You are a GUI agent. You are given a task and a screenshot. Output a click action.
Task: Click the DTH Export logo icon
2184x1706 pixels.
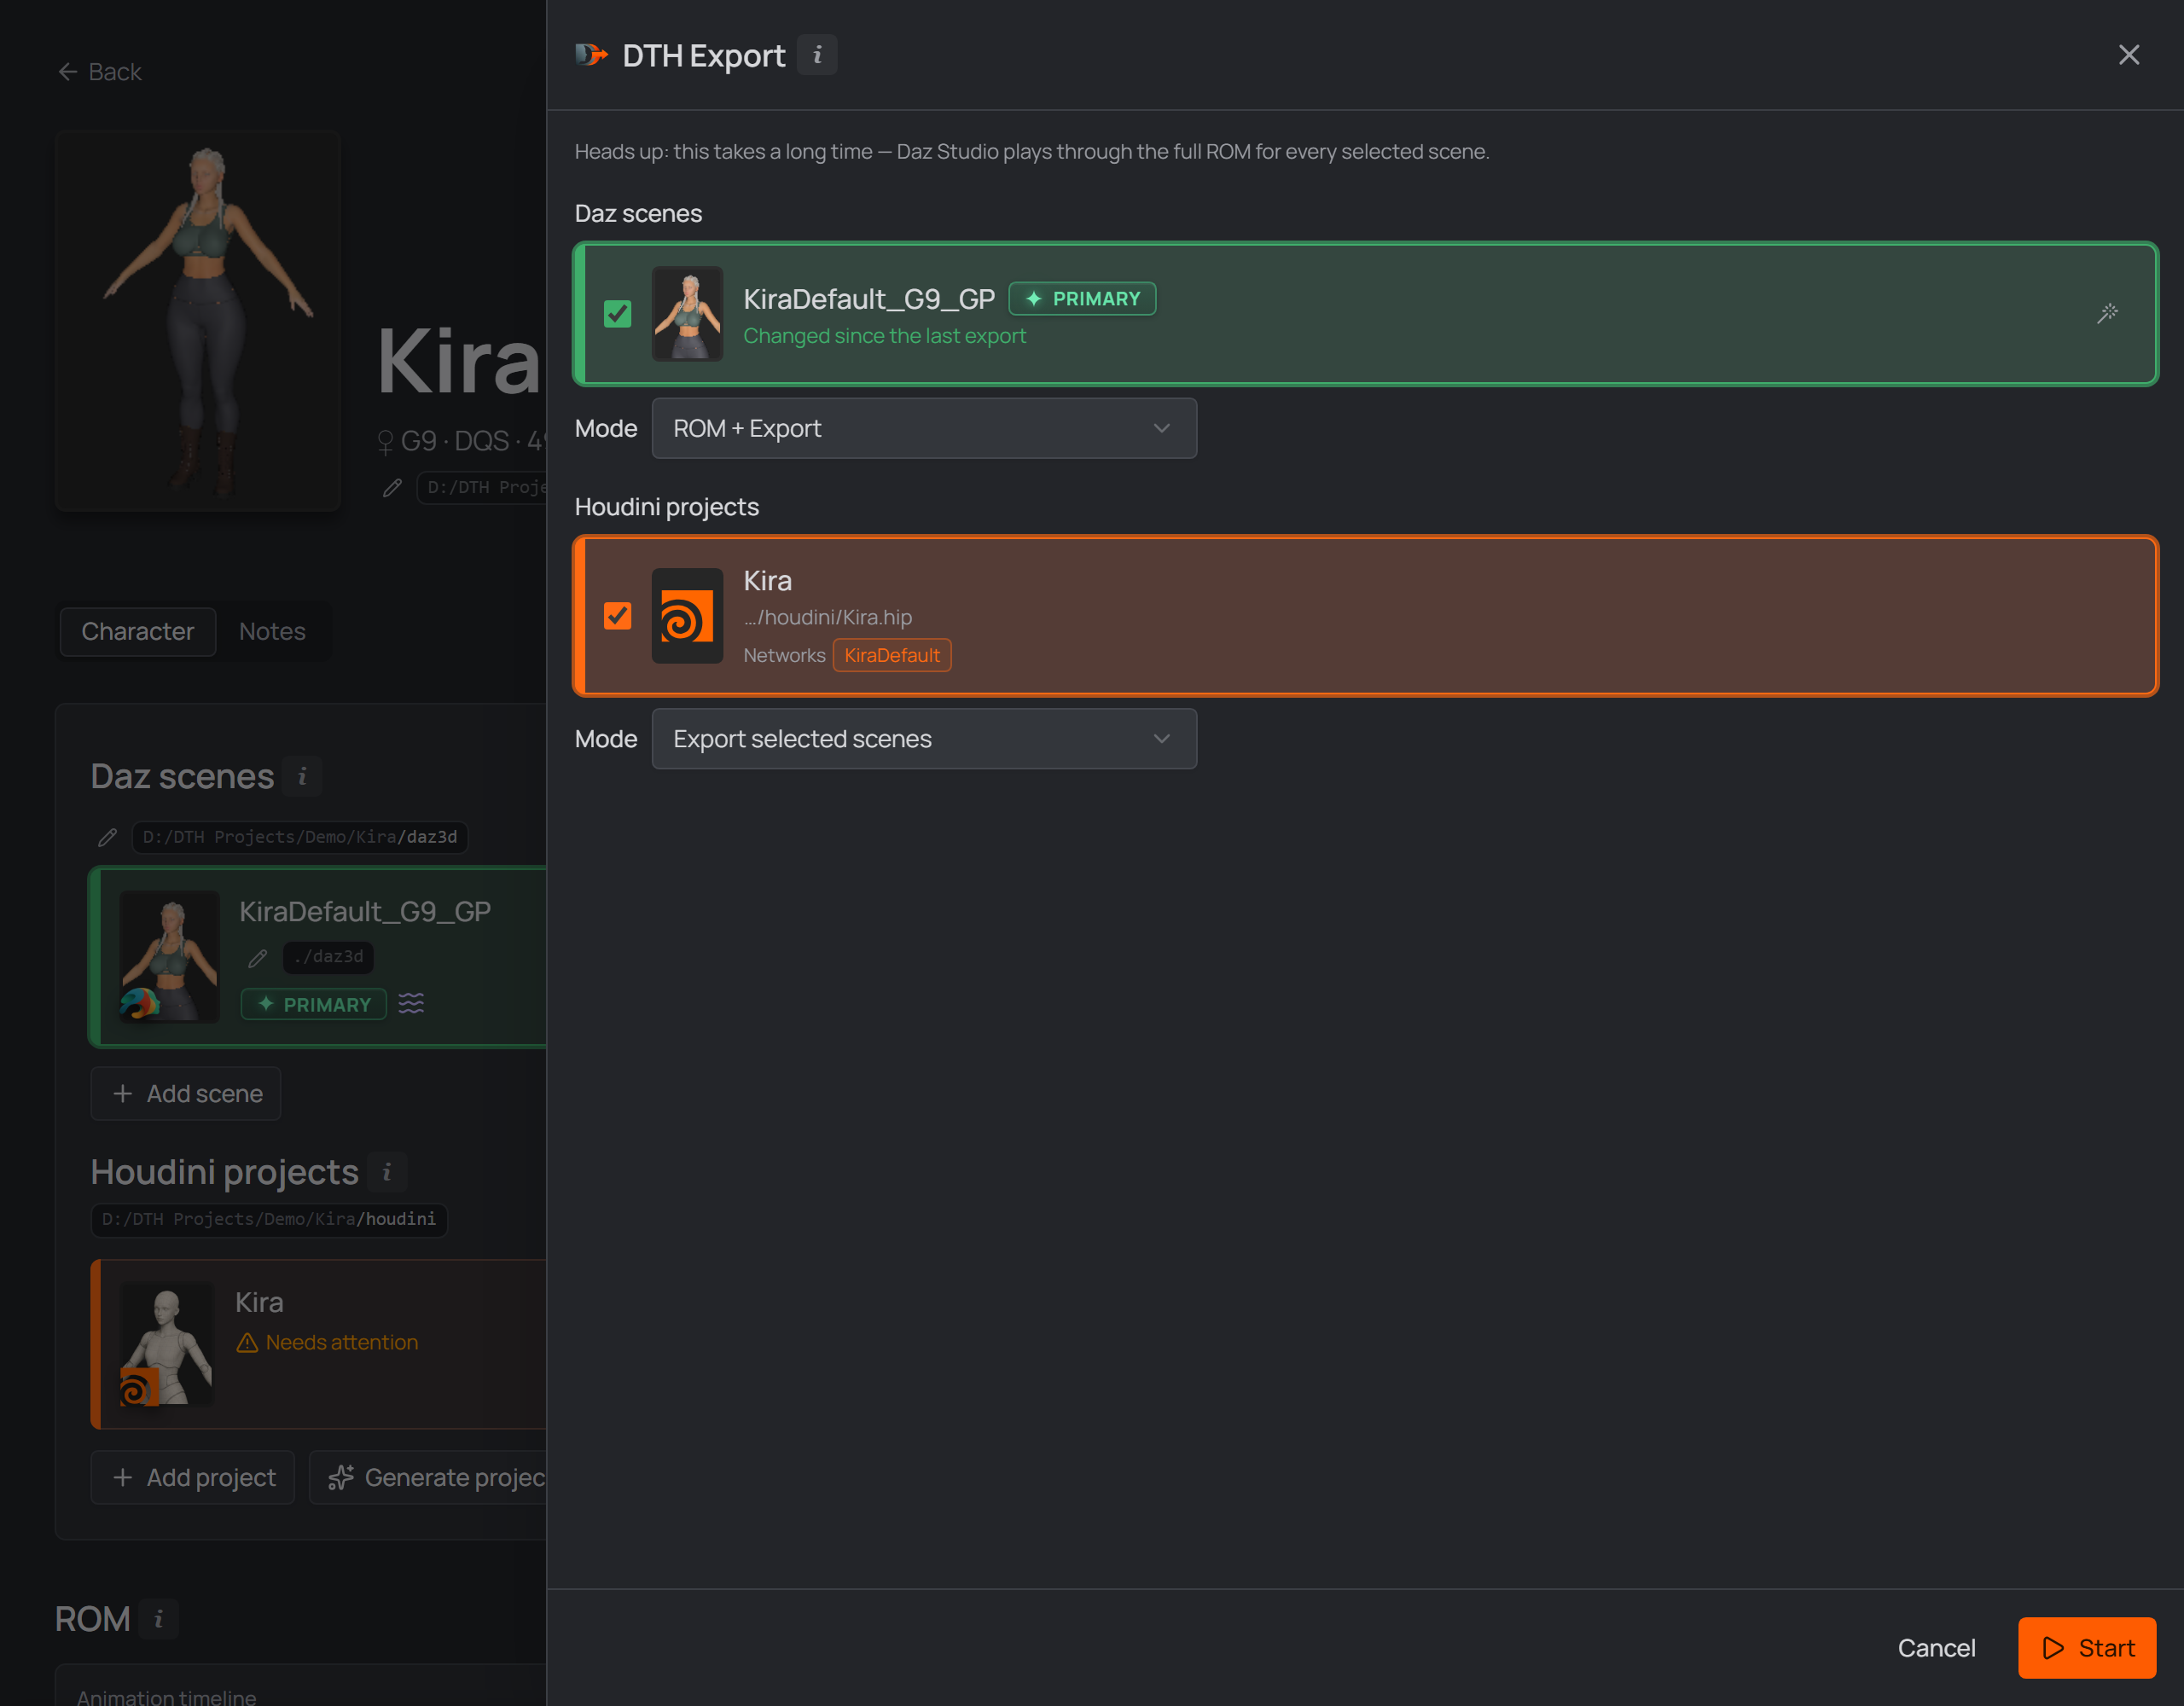(x=591, y=55)
